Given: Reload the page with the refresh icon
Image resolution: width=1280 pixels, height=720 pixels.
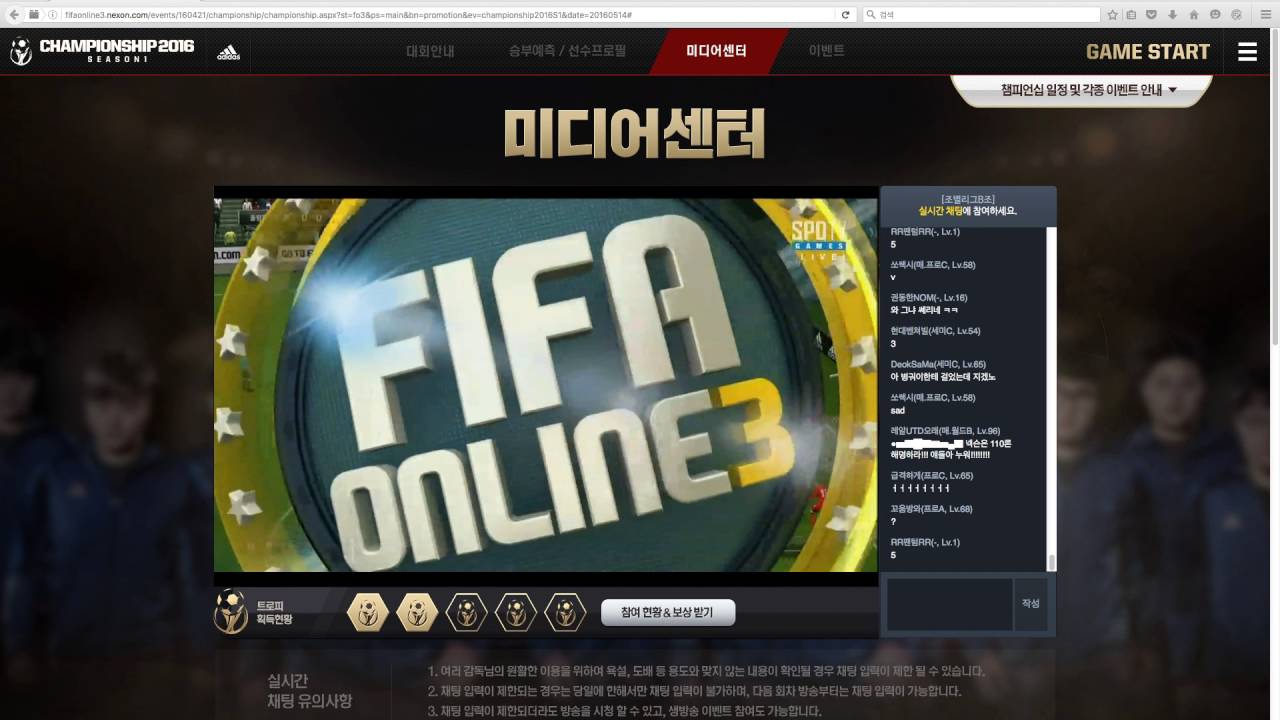Looking at the screenshot, I should click(x=846, y=15).
